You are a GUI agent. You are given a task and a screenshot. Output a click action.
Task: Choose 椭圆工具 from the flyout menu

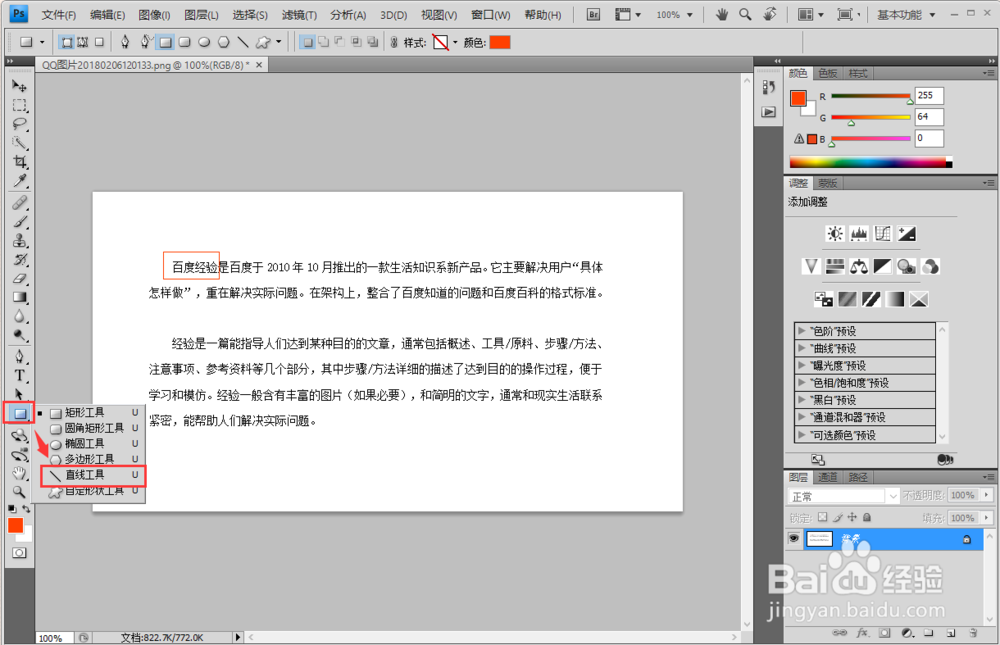[93, 443]
